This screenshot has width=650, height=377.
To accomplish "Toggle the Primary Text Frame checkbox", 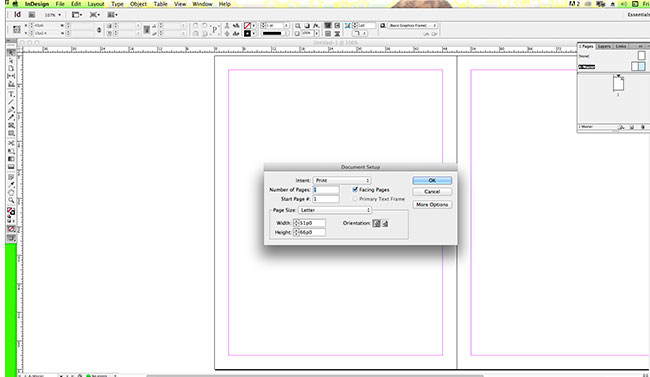I will (x=355, y=199).
